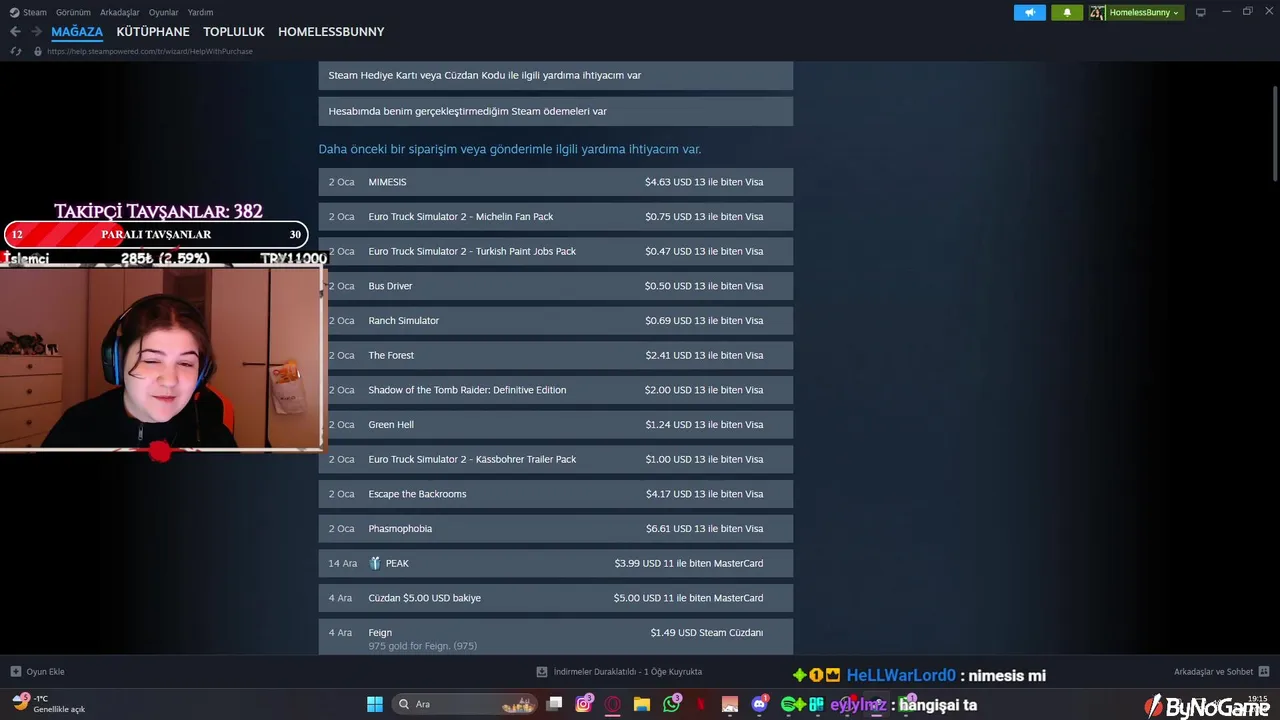Image resolution: width=1280 pixels, height=720 pixels.
Task: Open the PEAK purchase row
Action: [x=556, y=563]
